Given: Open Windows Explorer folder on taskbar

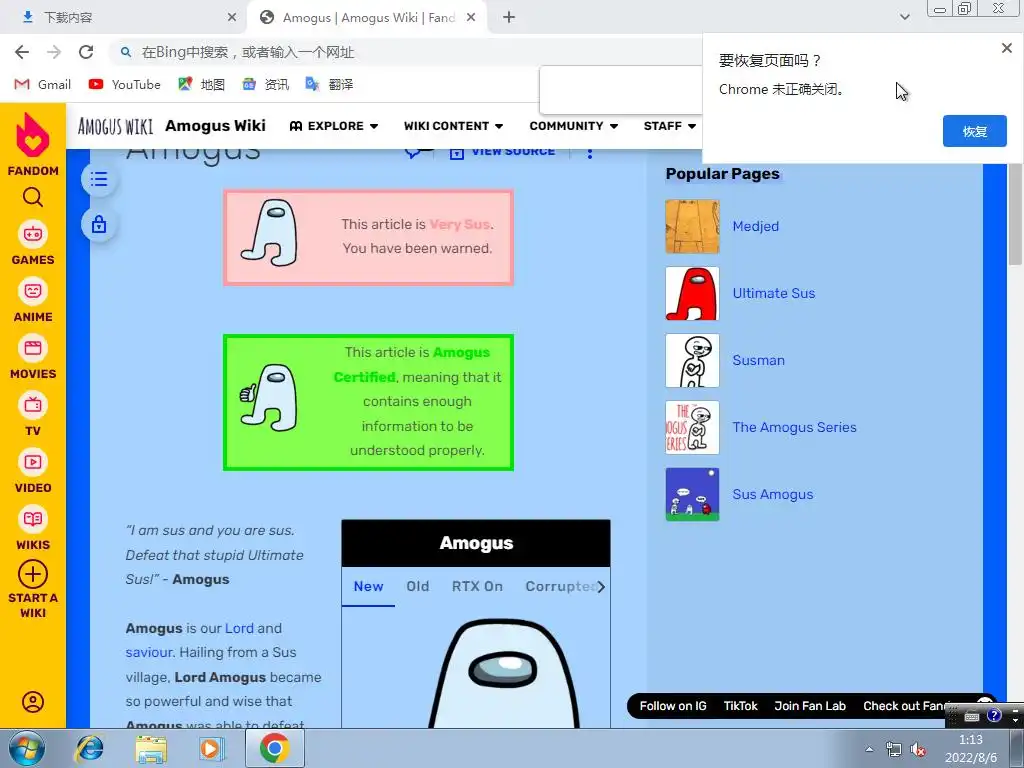Looking at the screenshot, I should (151, 749).
